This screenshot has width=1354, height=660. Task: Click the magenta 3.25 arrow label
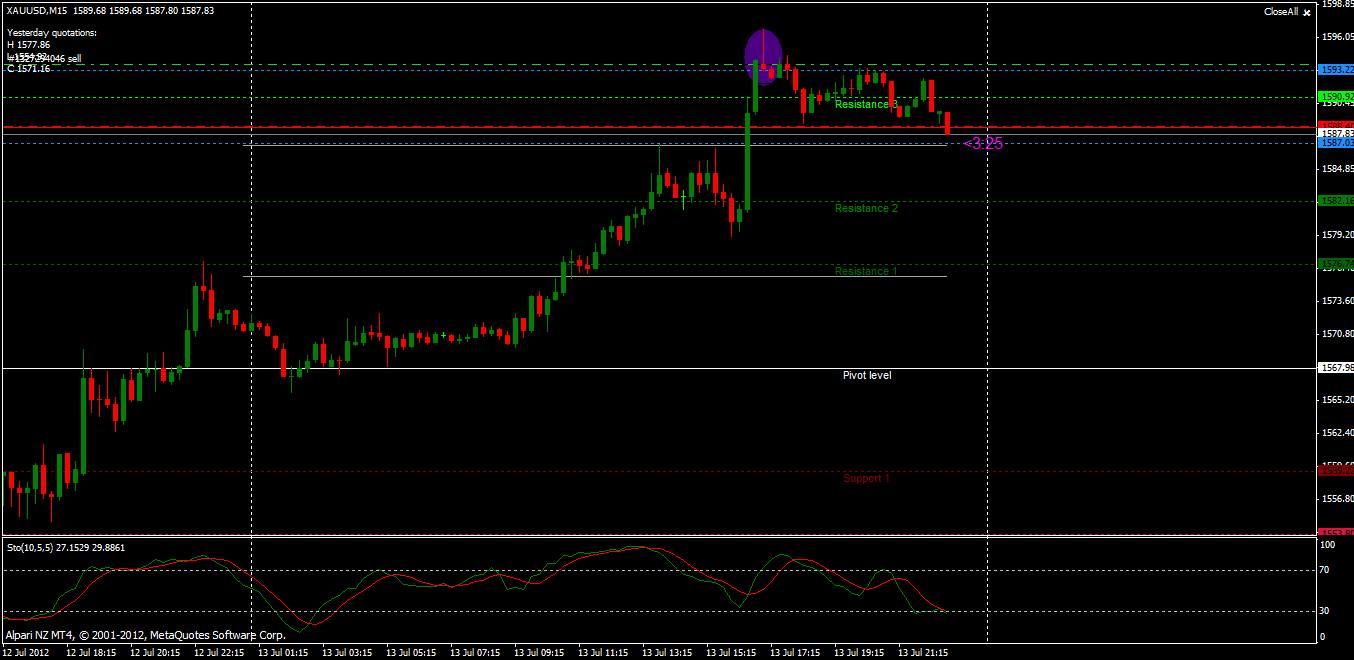pos(983,144)
